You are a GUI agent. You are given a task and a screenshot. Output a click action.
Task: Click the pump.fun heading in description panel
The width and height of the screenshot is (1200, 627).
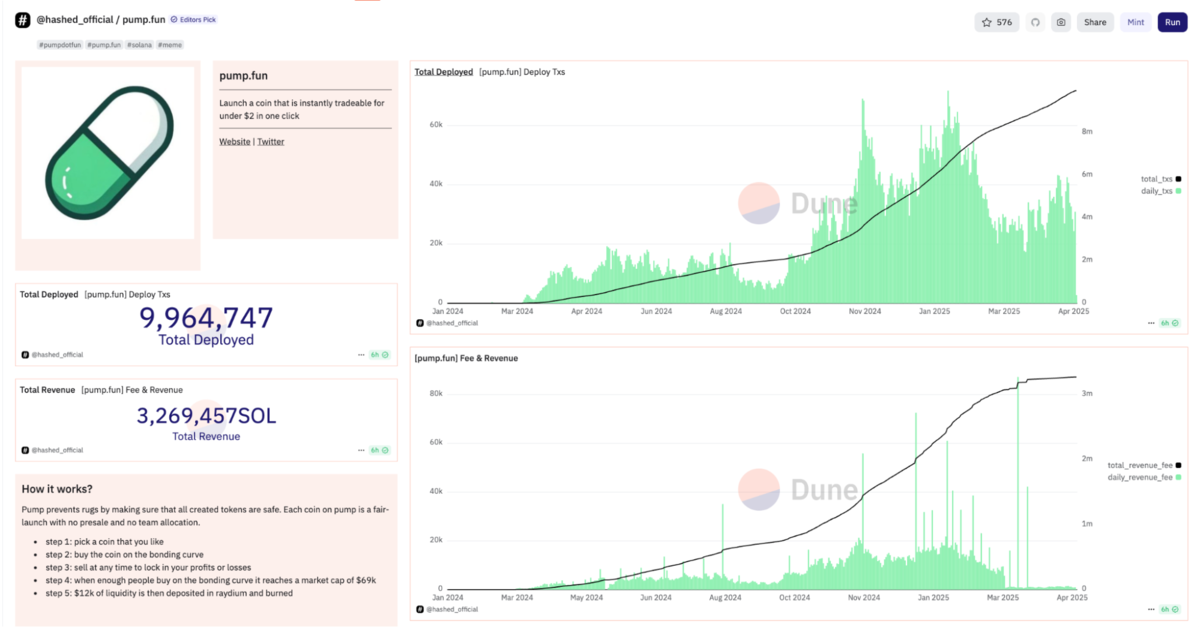click(x=243, y=75)
